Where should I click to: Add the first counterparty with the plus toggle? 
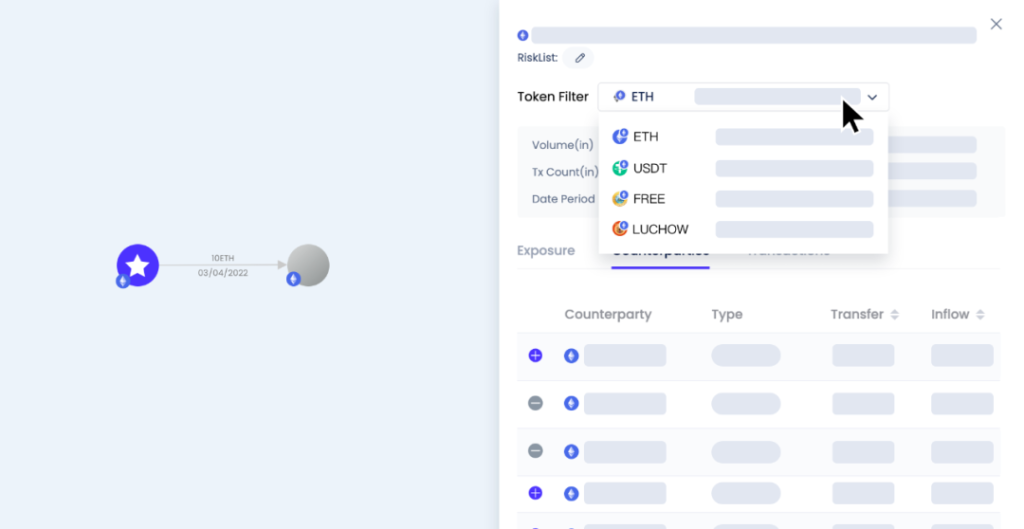(x=536, y=355)
